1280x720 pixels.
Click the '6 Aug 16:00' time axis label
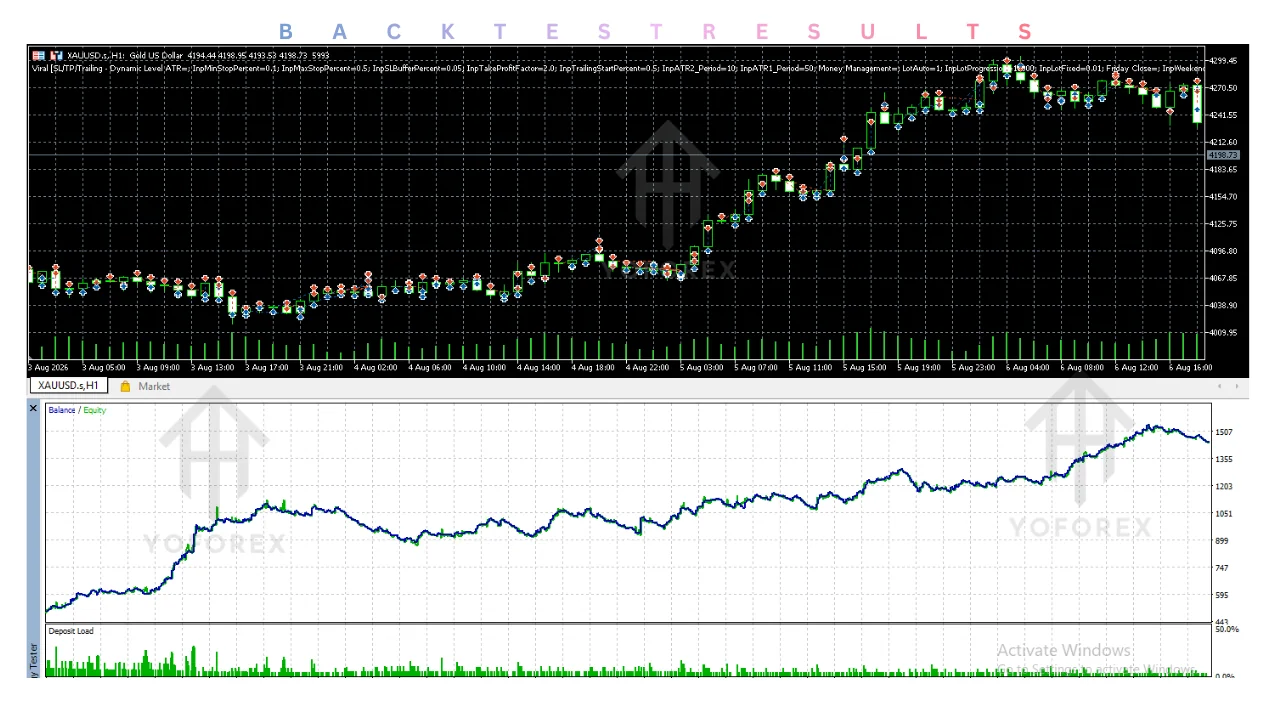coord(1190,367)
